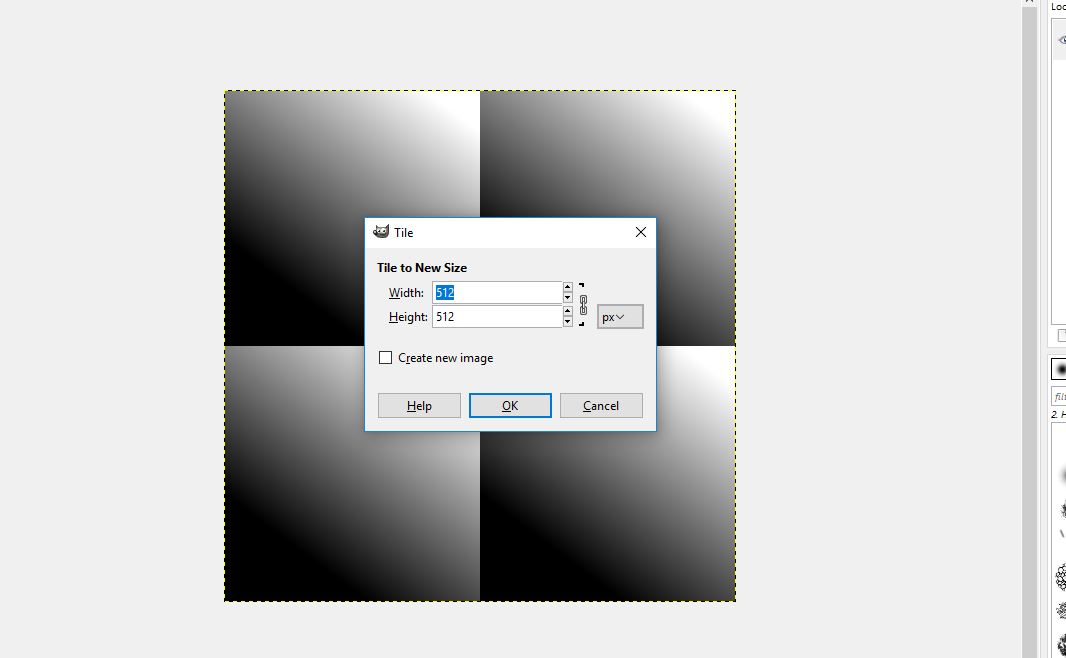Open the px units dropdown
Screen dimensions: 1066x658
(620, 317)
